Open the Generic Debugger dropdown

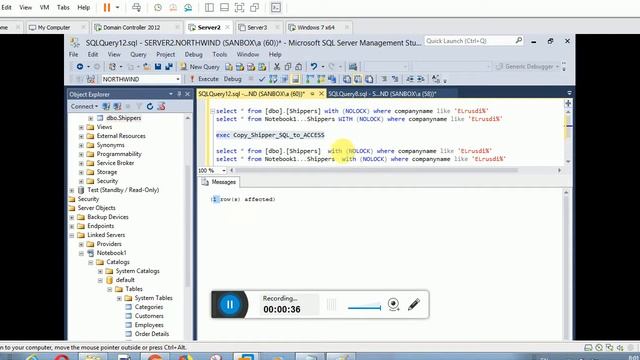pyautogui.click(x=557, y=67)
